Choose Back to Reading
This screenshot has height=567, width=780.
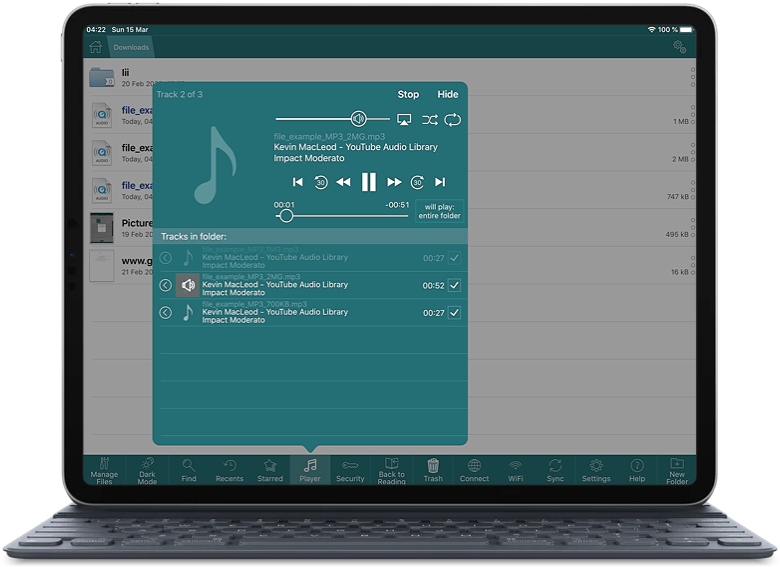(x=391, y=470)
